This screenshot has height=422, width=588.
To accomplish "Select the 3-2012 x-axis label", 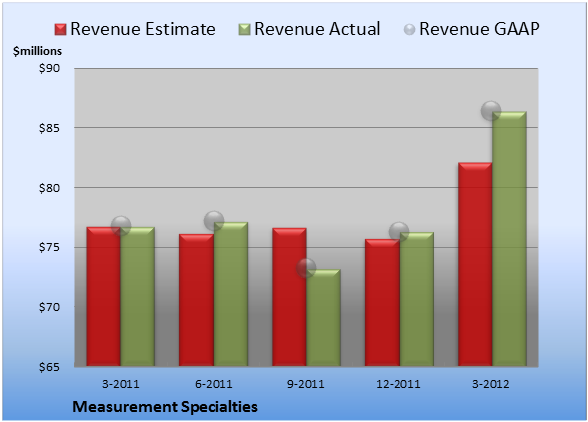I will [491, 384].
